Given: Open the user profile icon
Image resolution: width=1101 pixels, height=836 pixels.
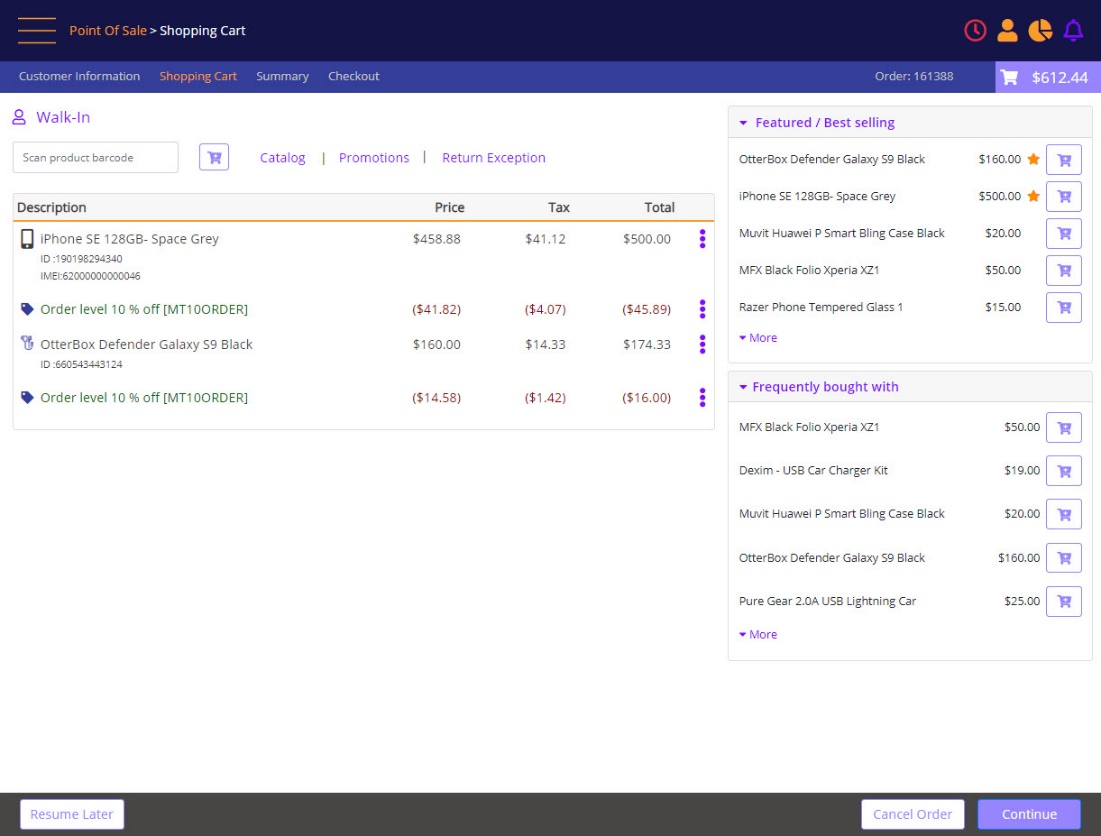Looking at the screenshot, I should pos(1007,30).
